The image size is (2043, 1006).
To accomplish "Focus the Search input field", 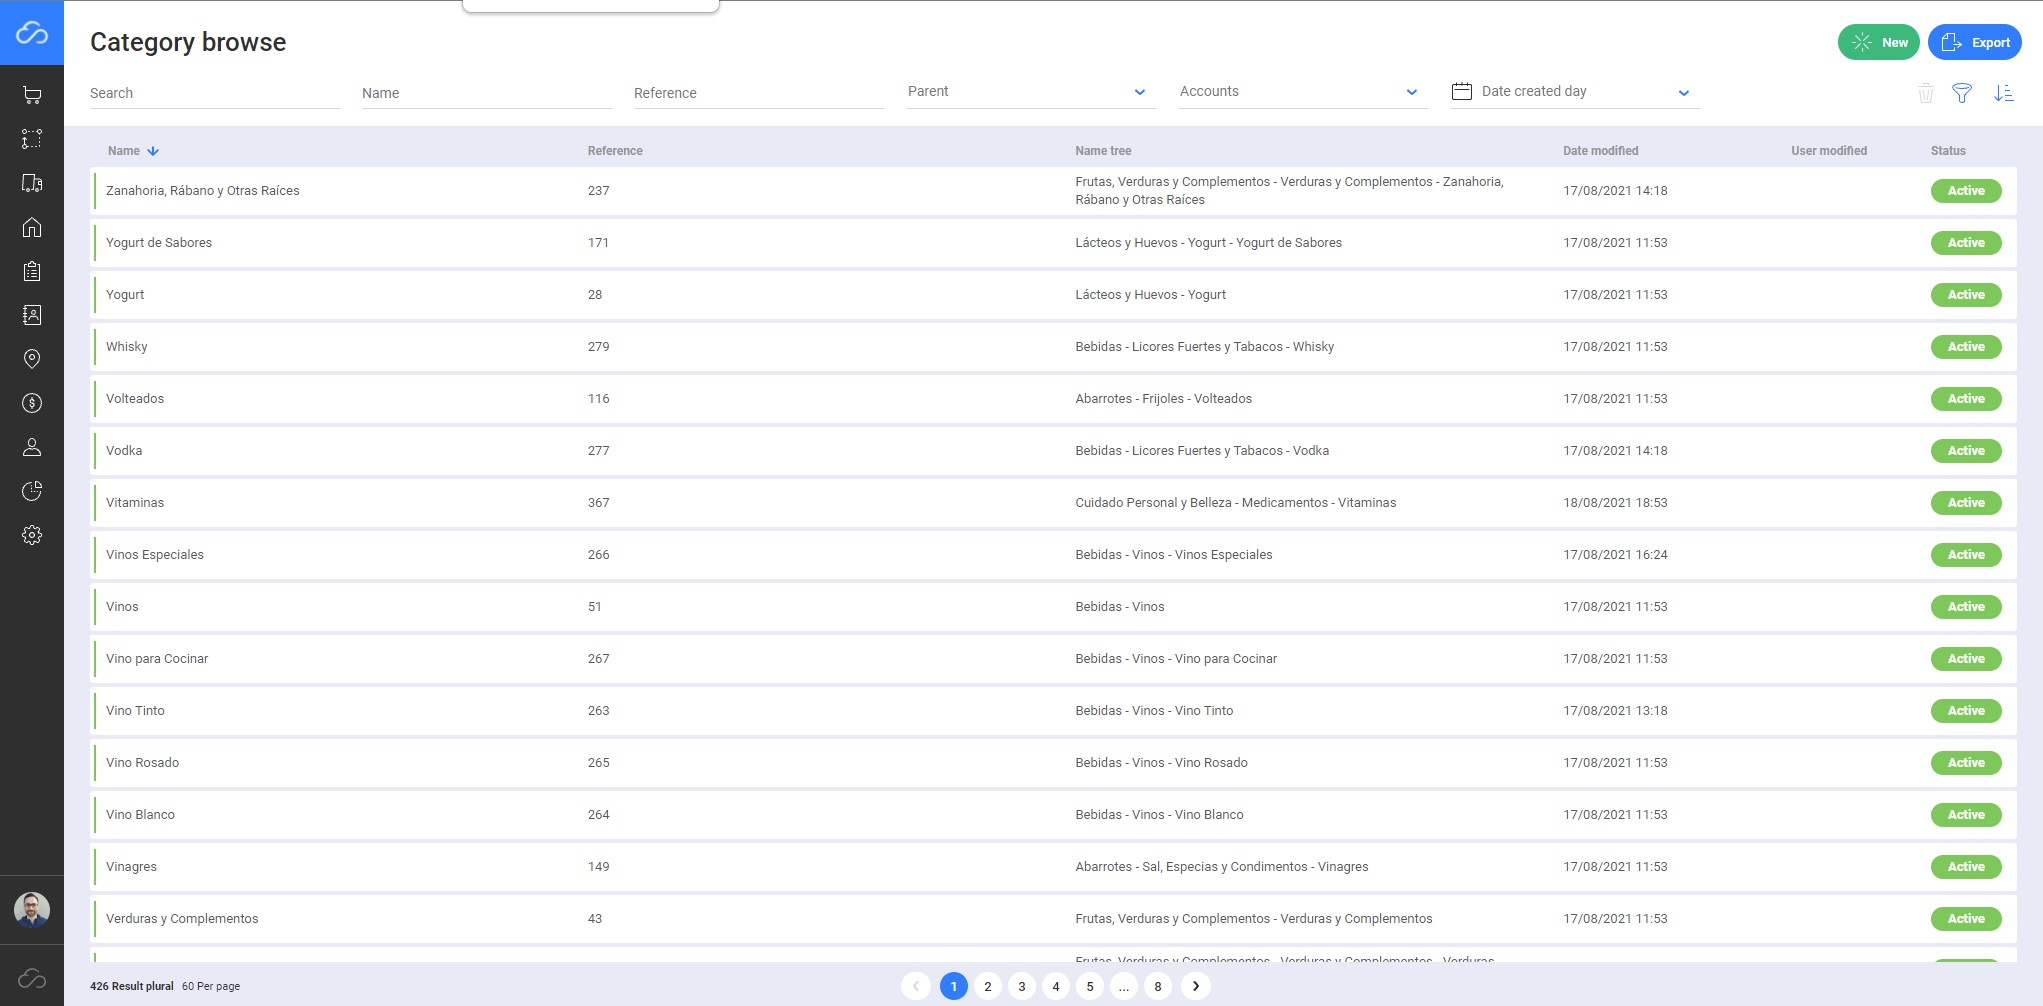I will (x=215, y=93).
